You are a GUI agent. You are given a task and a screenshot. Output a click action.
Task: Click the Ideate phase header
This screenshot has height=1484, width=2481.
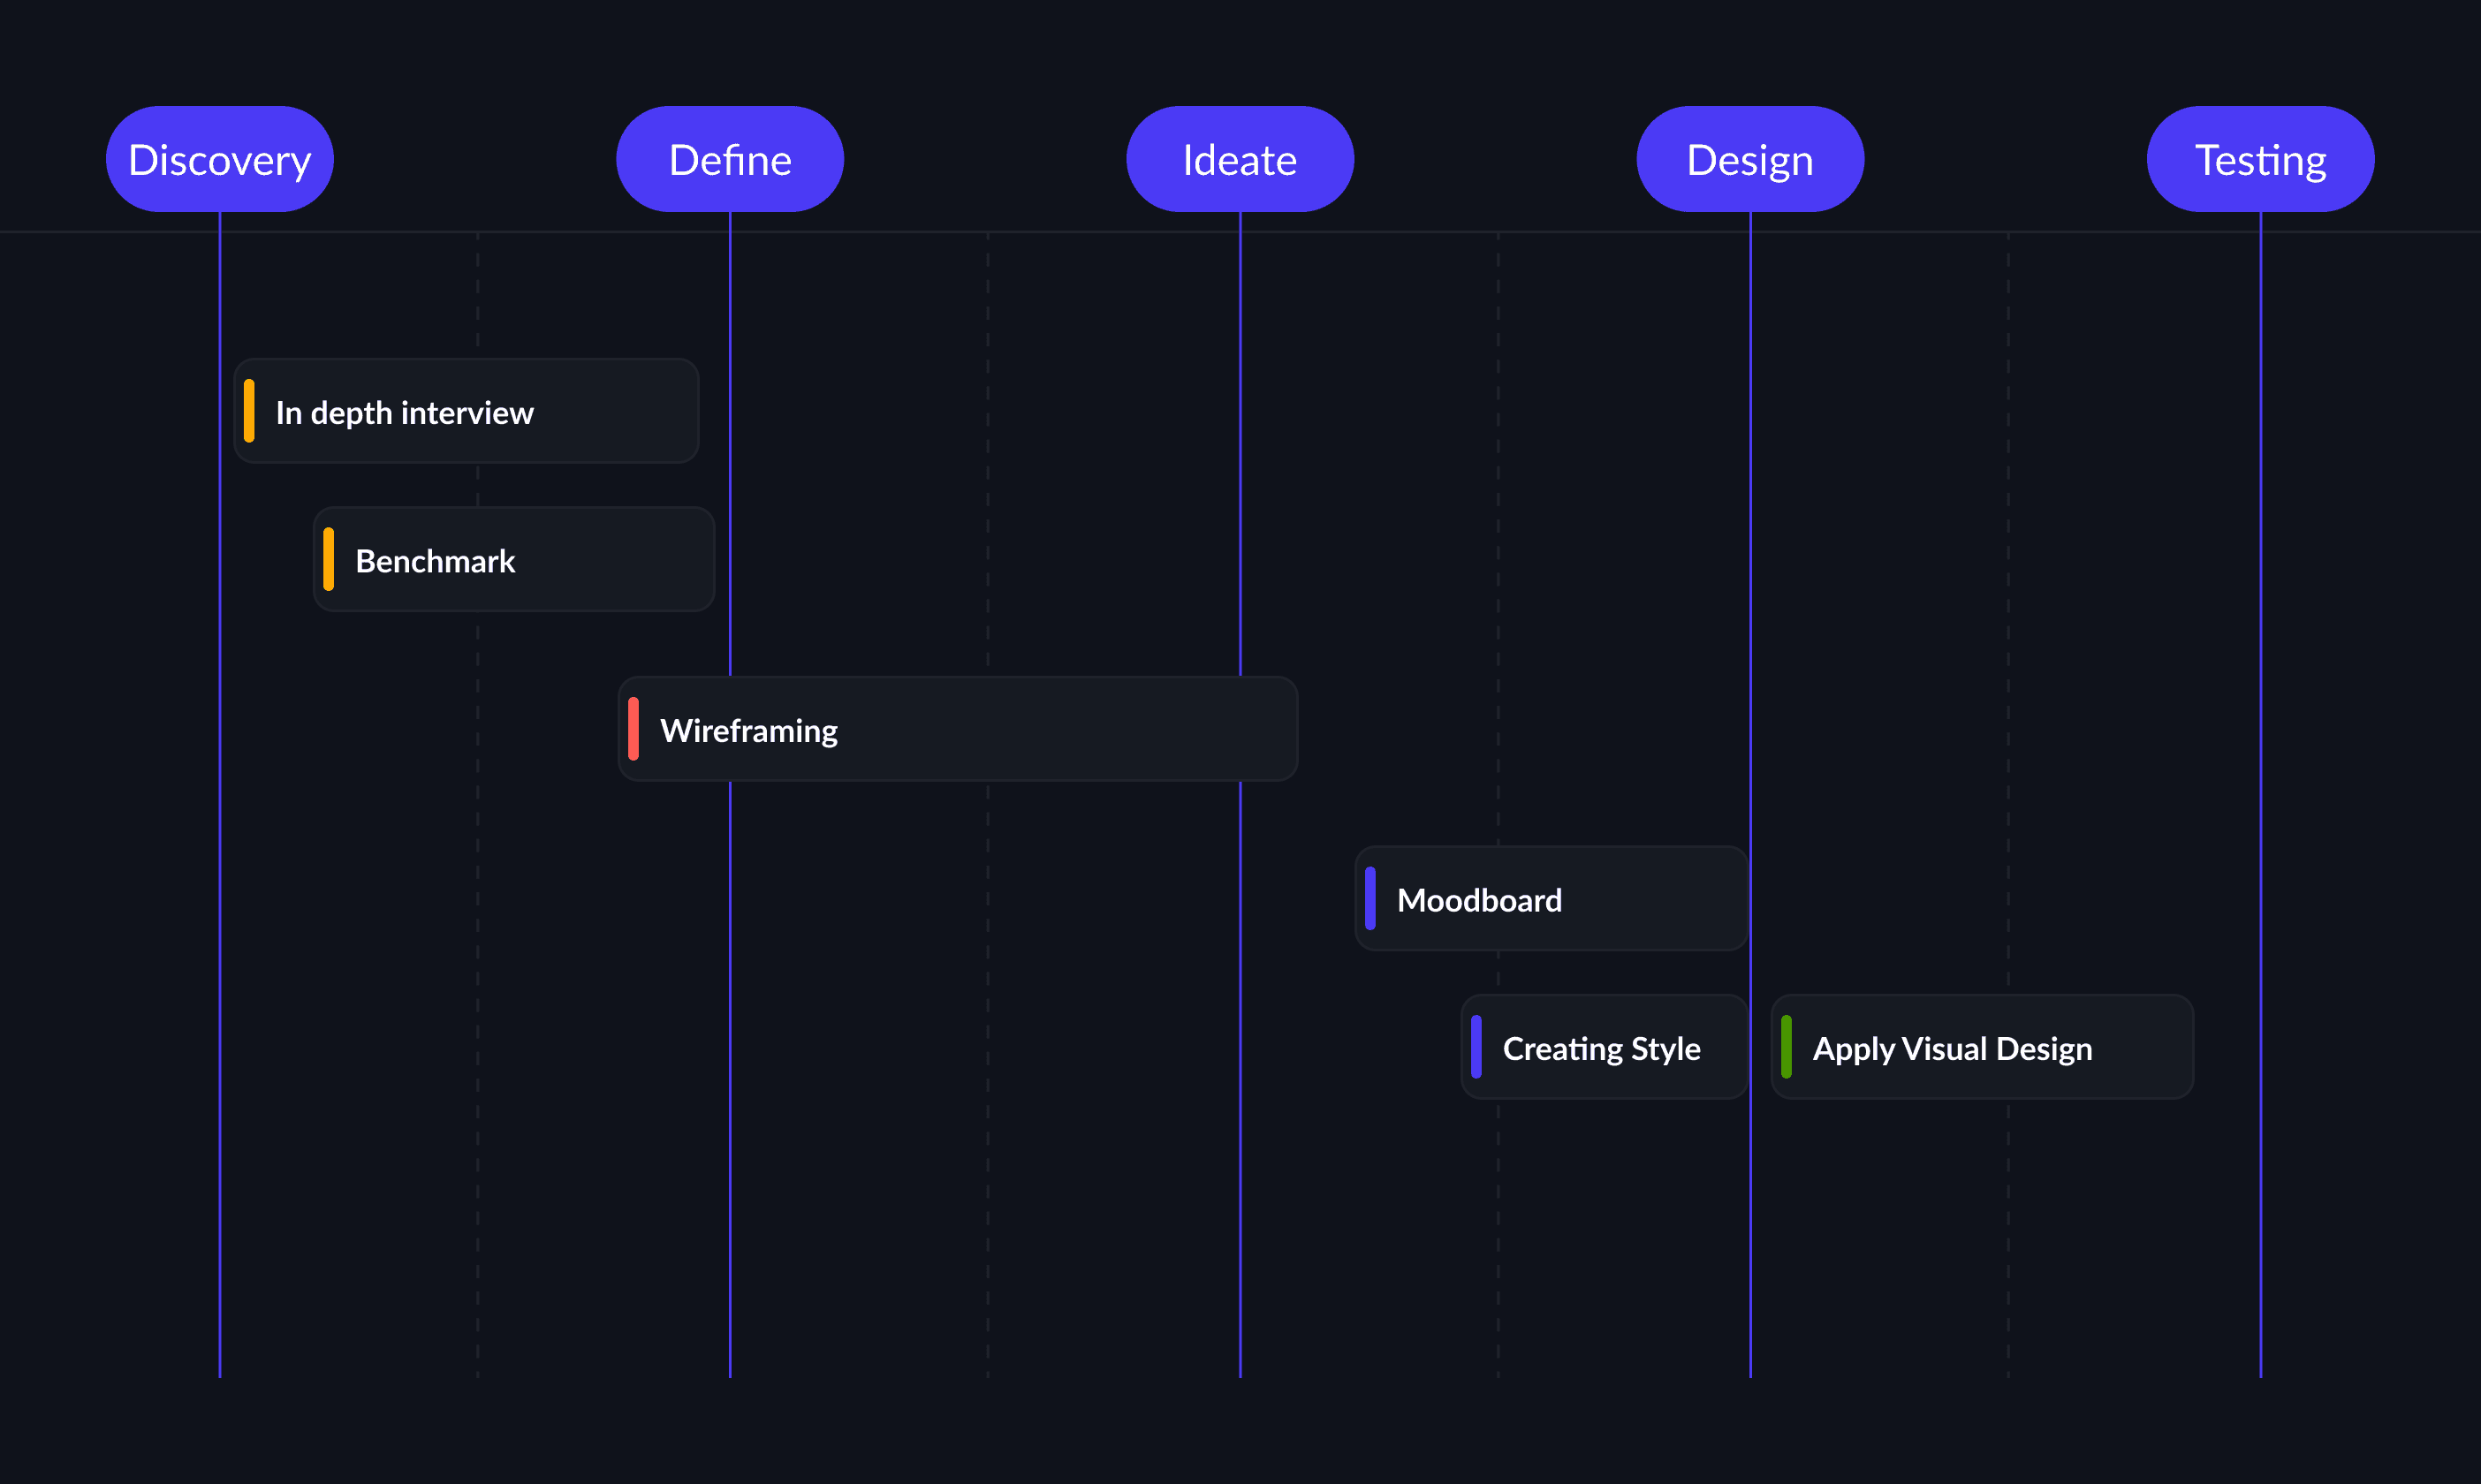point(1239,159)
